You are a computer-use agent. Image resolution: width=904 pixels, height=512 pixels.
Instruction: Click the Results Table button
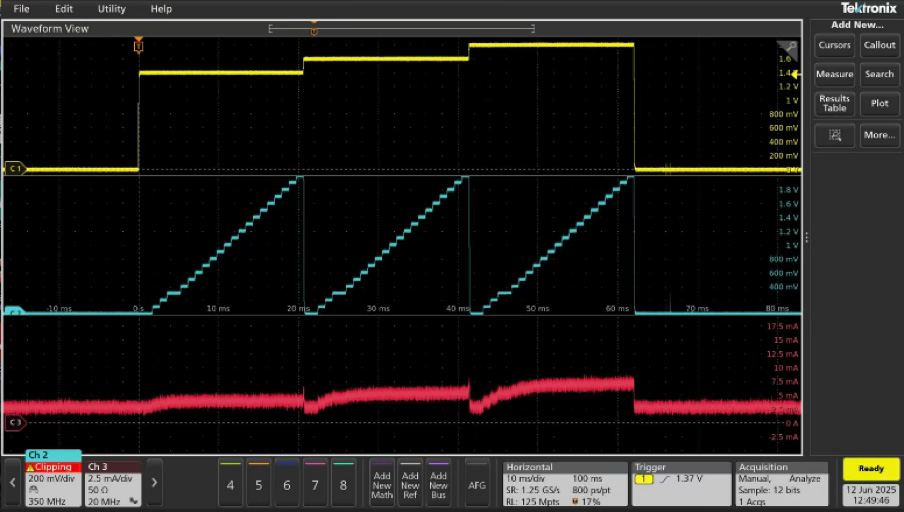(834, 103)
